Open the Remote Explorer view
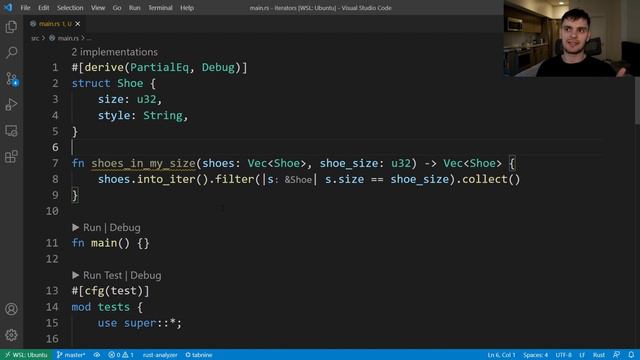The image size is (640, 360). [11, 131]
